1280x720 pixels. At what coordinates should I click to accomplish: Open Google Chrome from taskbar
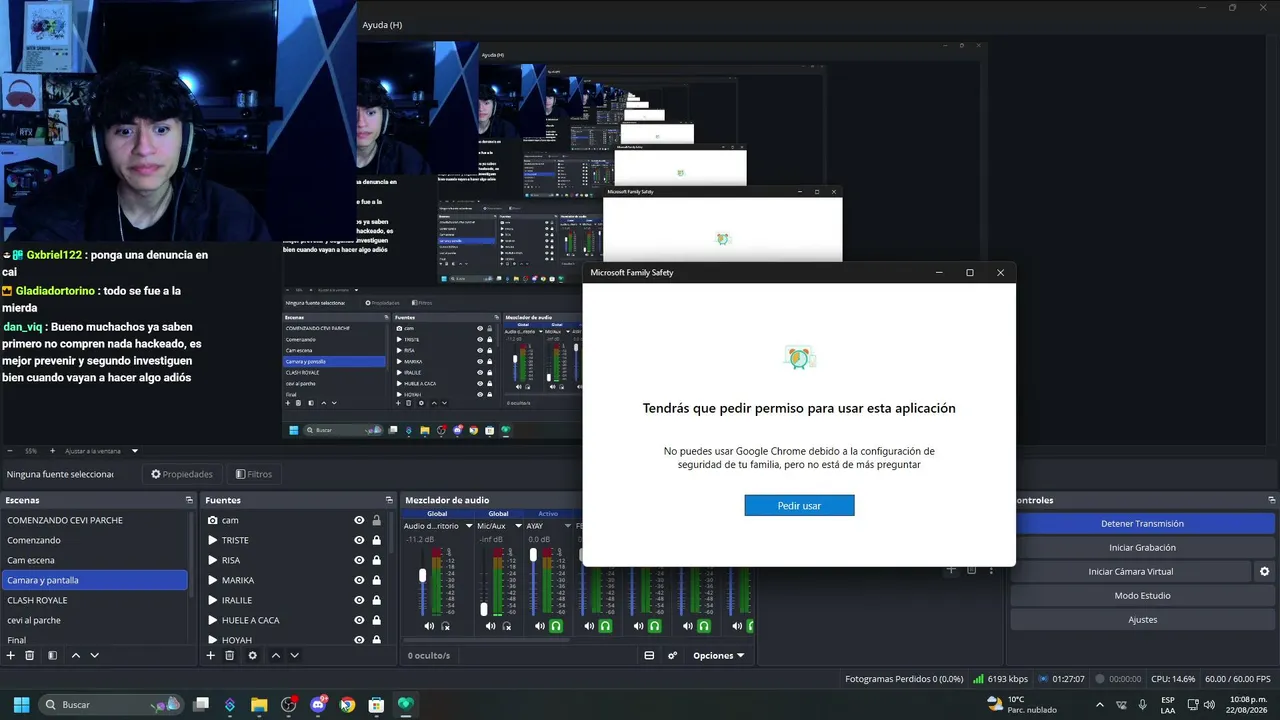point(347,704)
